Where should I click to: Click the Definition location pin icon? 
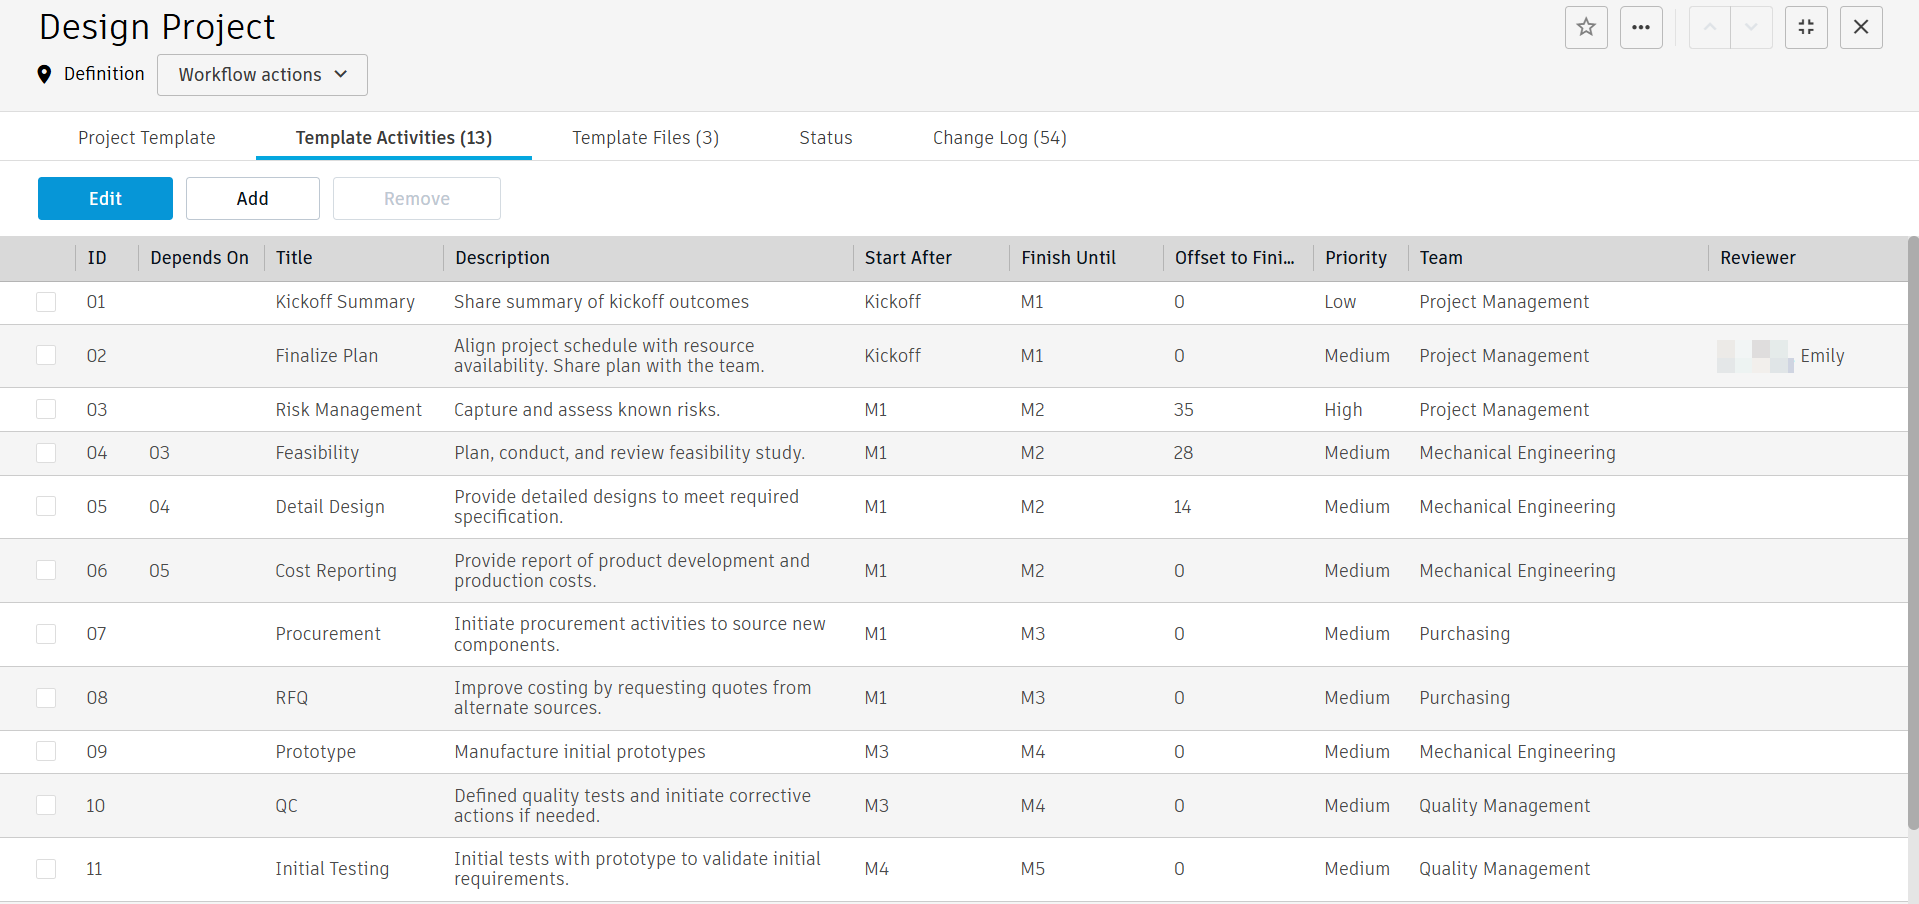[x=44, y=74]
